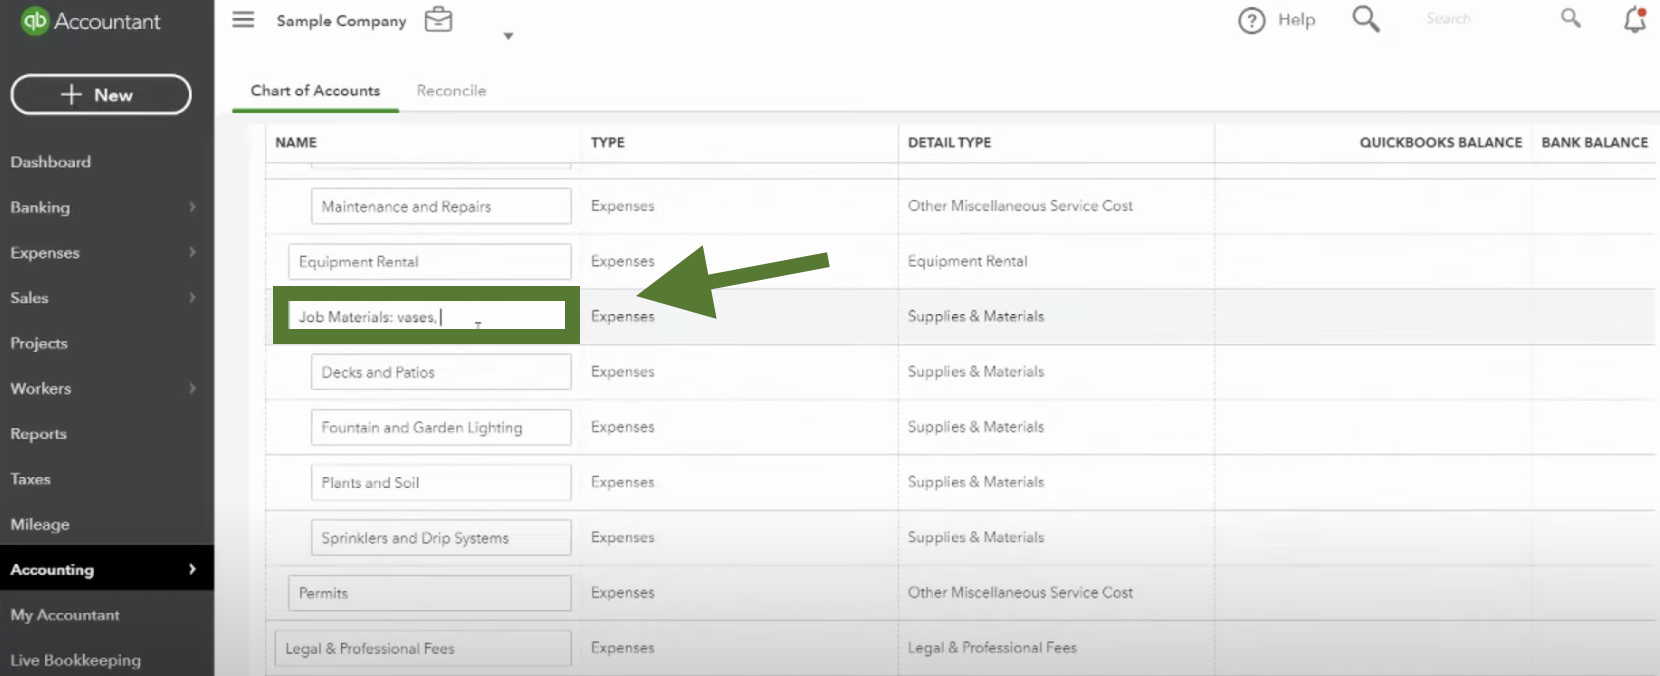This screenshot has height=676, width=1660.
Task: Open dropdown arrow below briefcase icon
Action: tap(508, 36)
